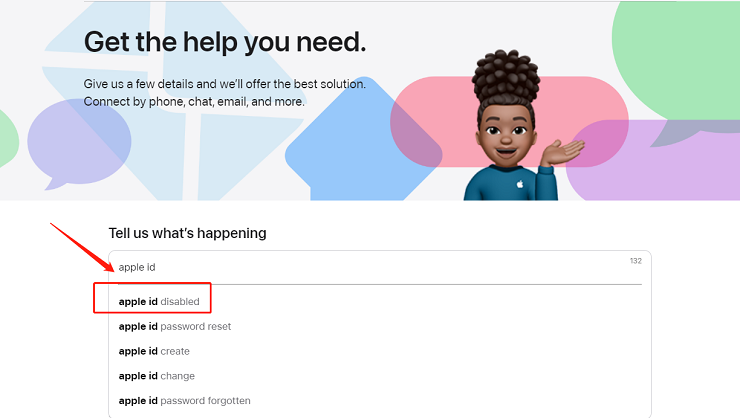Viewport: 740px width, 418px height.
Task: Pick the "apple id create" suggestion
Action: (x=154, y=351)
